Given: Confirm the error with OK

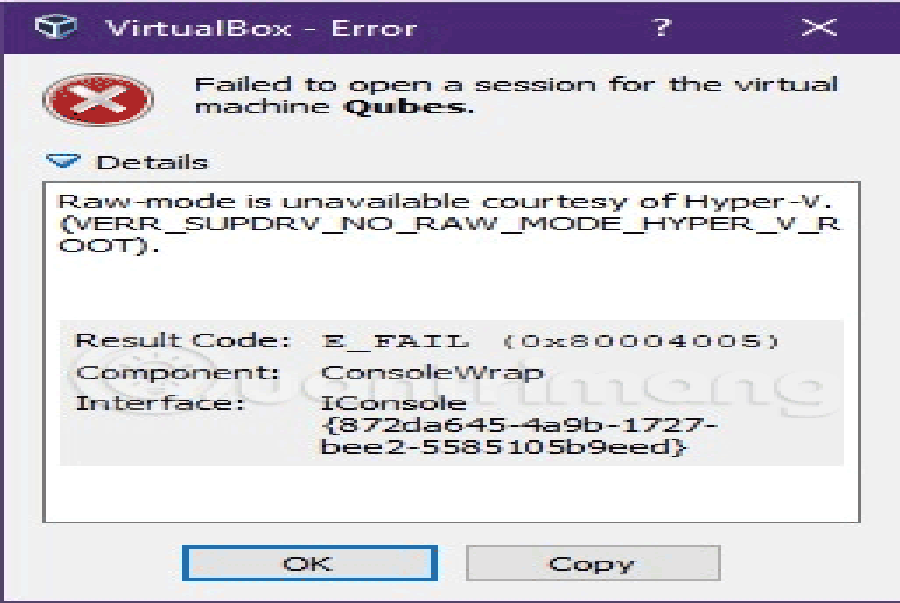Looking at the screenshot, I should 309,563.
